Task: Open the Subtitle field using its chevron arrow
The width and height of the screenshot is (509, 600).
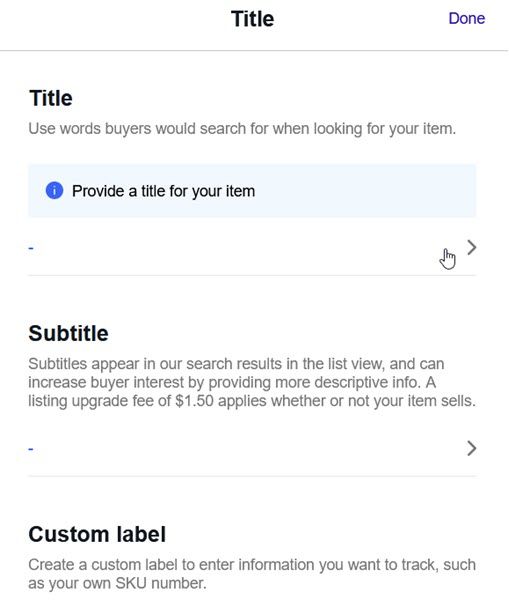Action: [471, 448]
